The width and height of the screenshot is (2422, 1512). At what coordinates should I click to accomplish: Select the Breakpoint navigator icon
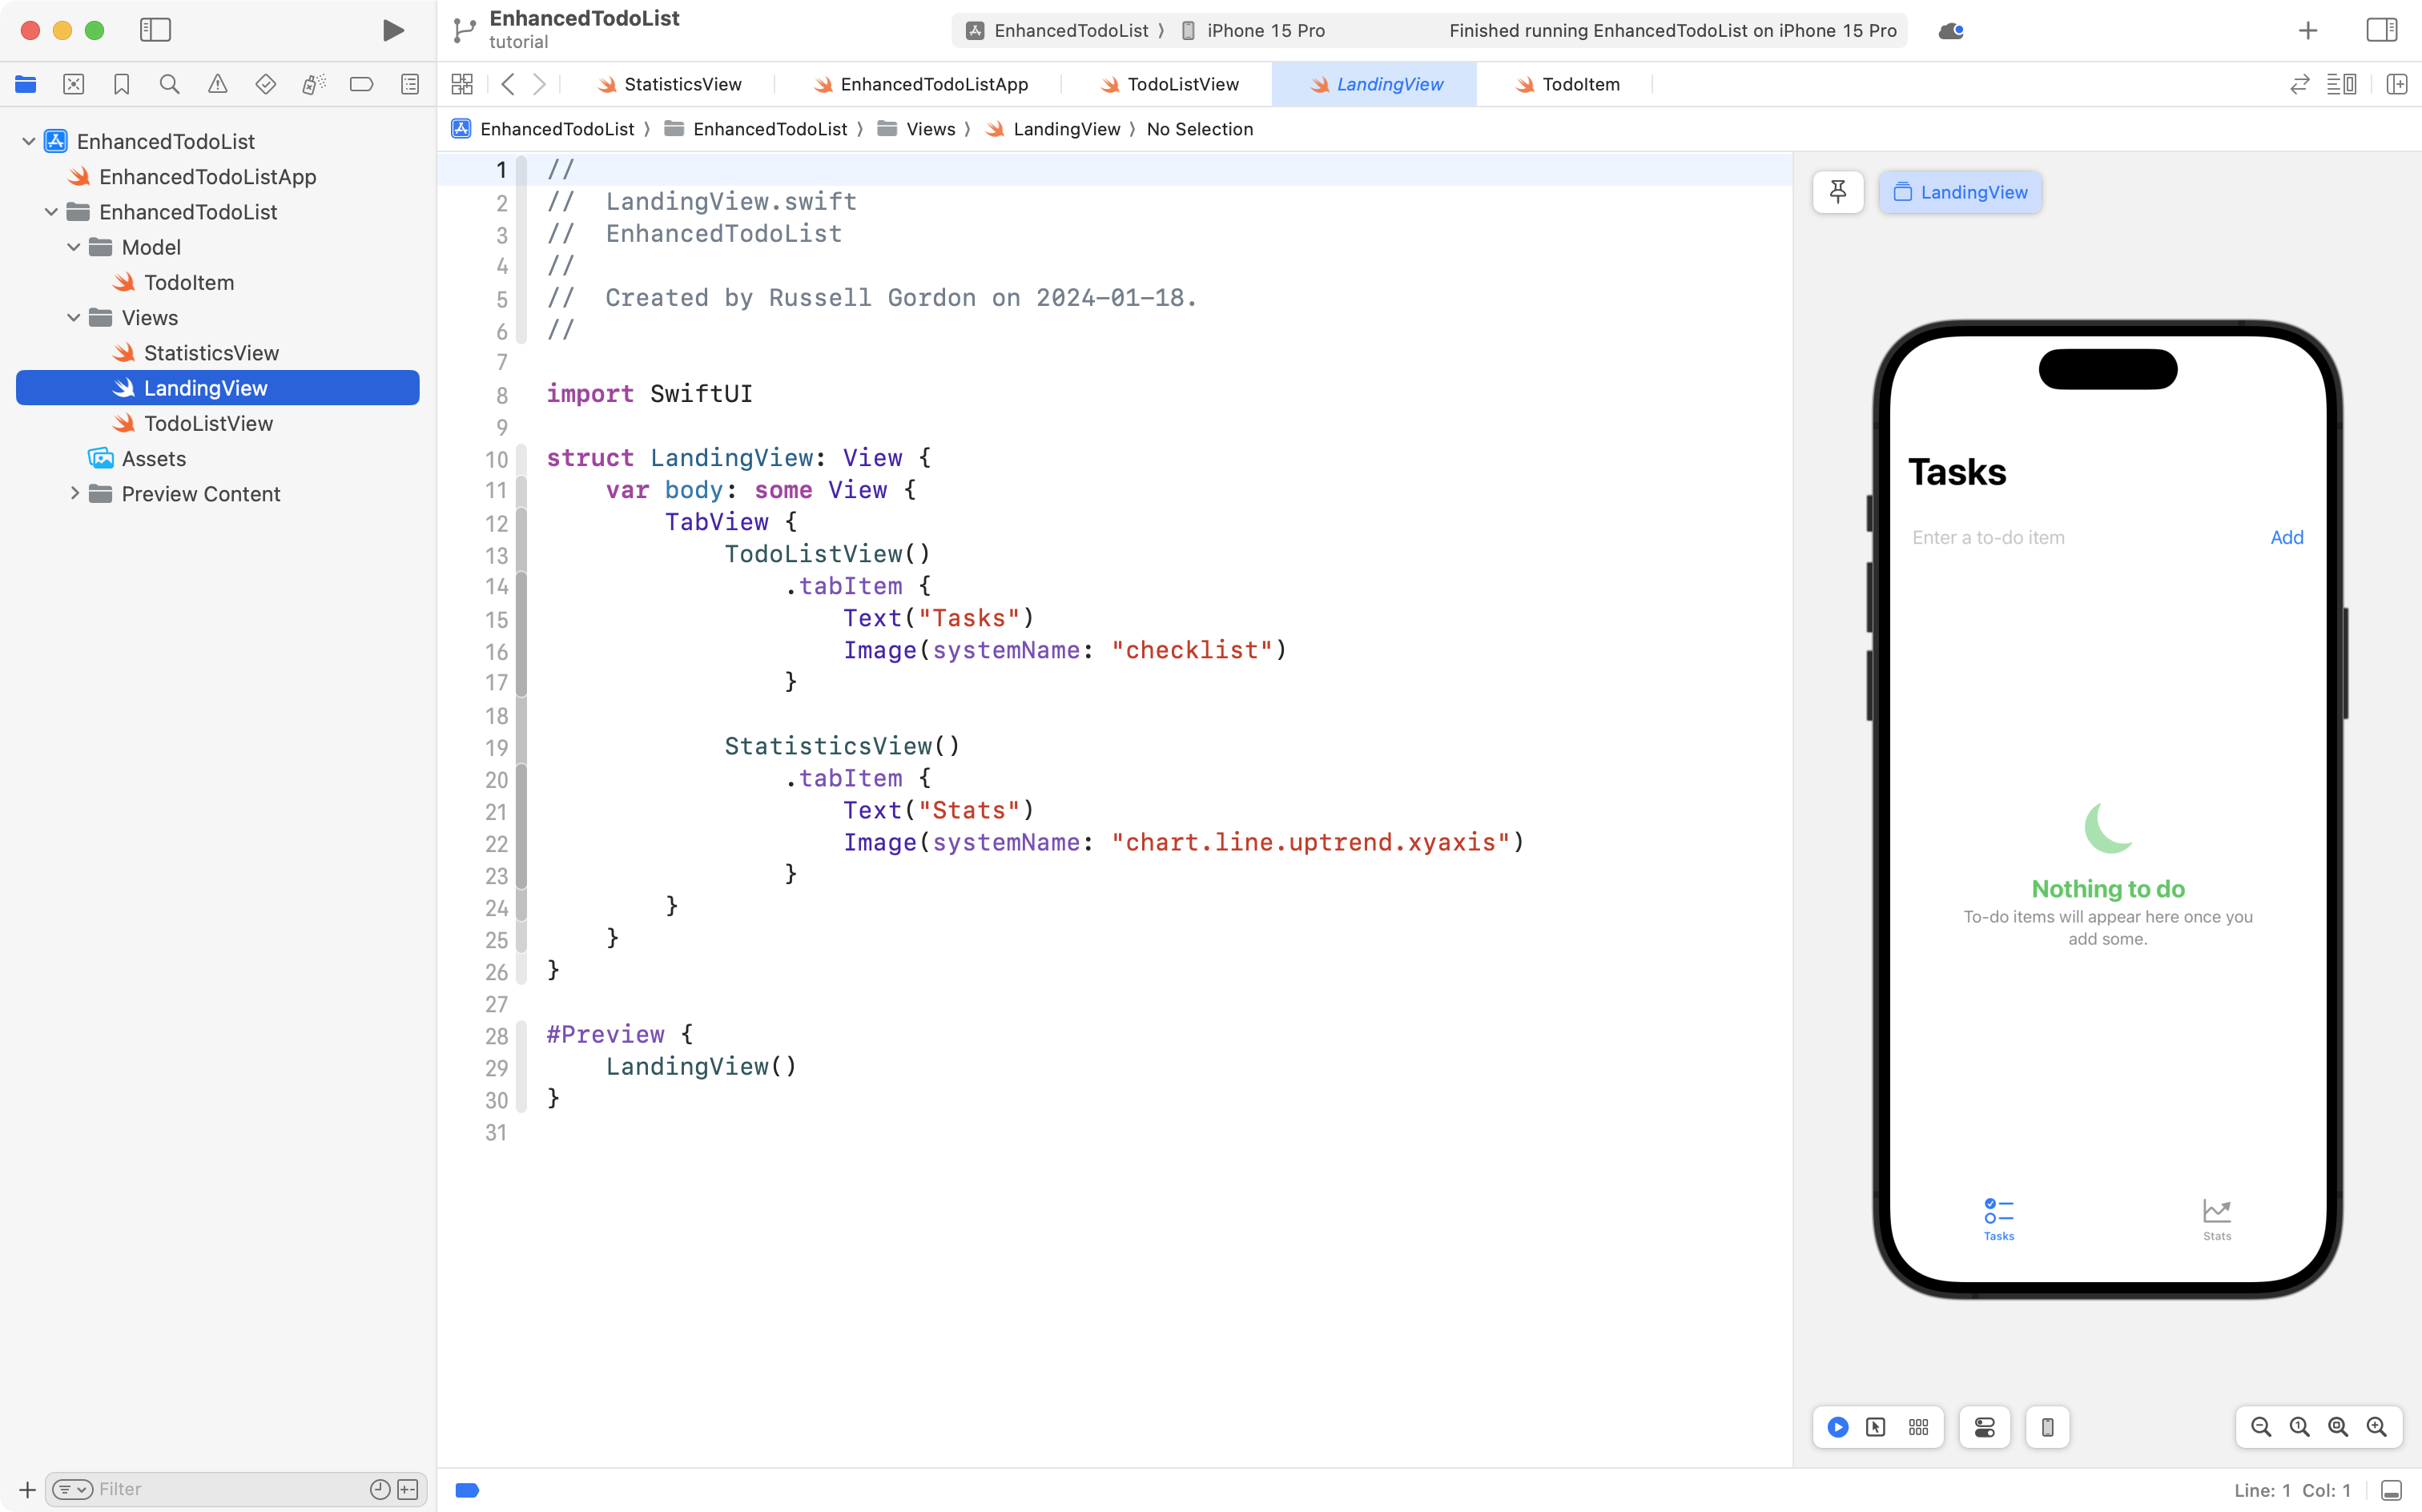[x=361, y=84]
